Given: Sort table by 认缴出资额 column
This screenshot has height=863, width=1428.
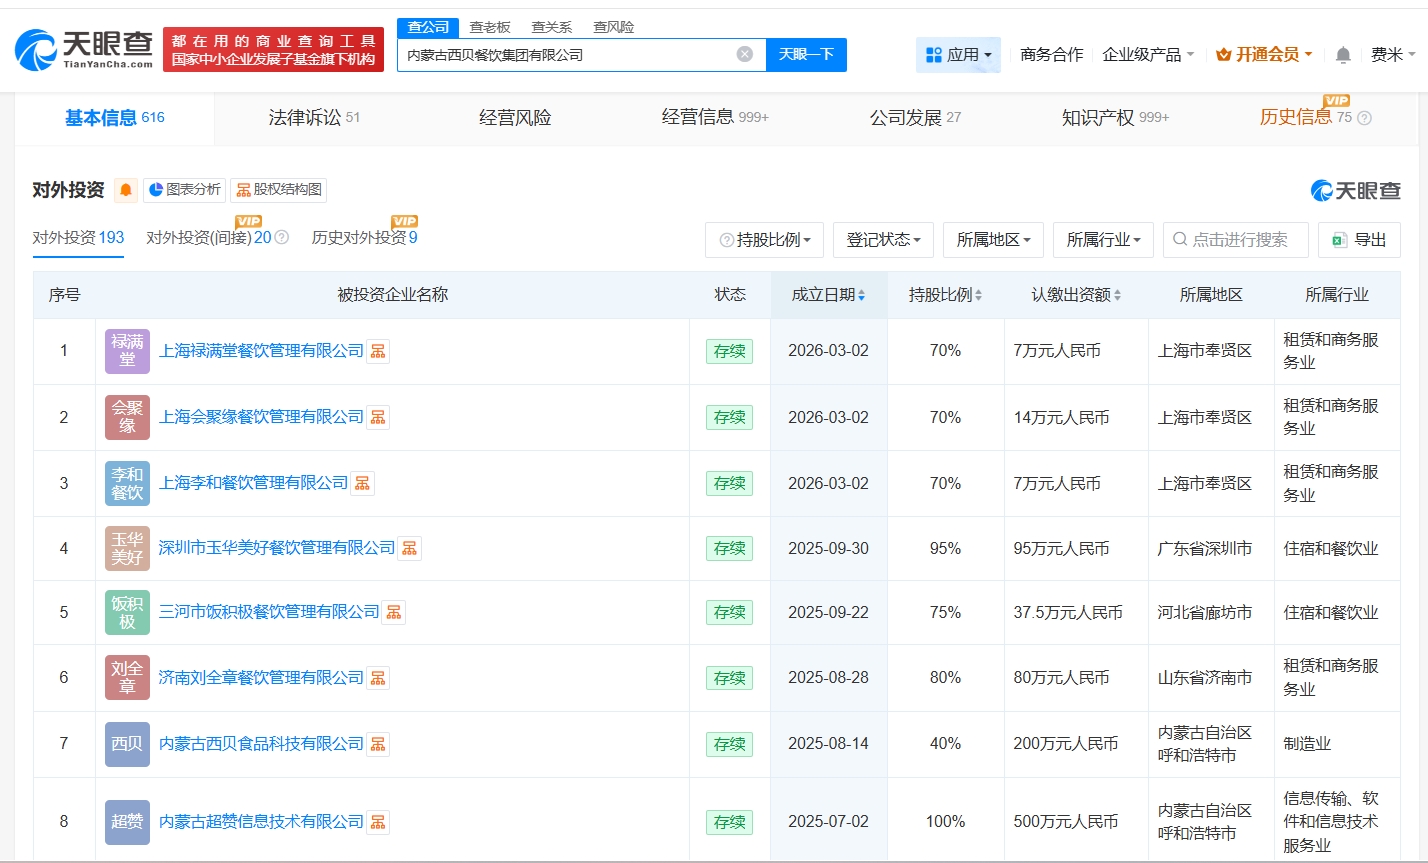Looking at the screenshot, I should click(1076, 295).
